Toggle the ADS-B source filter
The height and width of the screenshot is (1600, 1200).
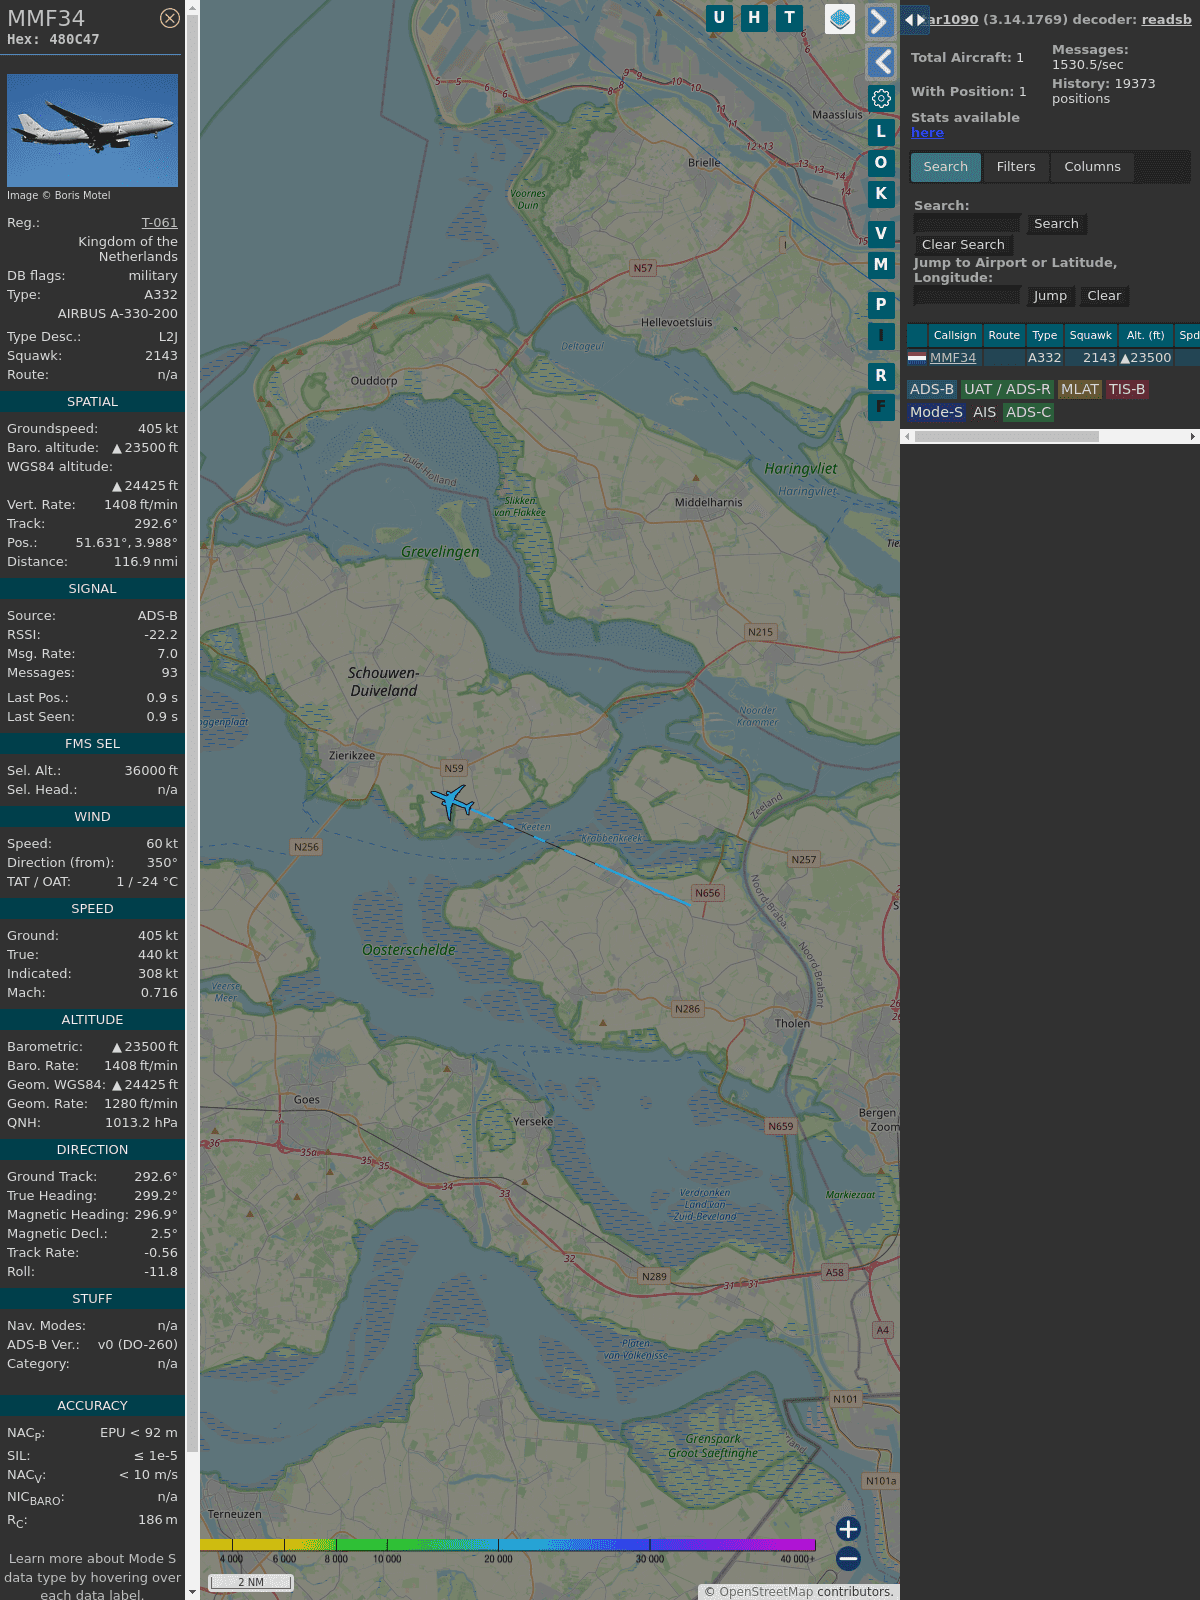[x=931, y=389]
